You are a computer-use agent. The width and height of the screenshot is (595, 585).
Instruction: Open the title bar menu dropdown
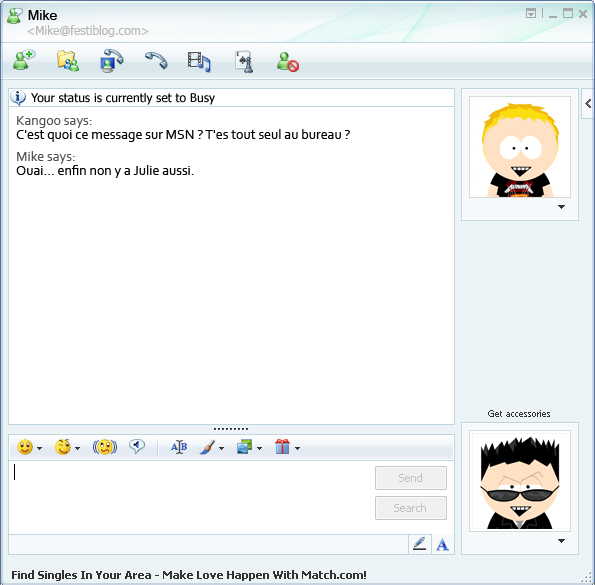pos(531,14)
